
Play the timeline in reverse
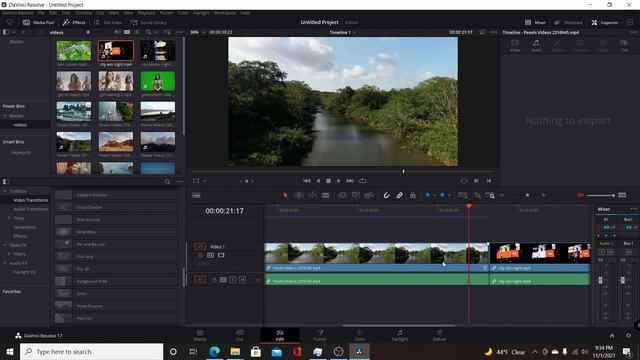[x=318, y=181]
